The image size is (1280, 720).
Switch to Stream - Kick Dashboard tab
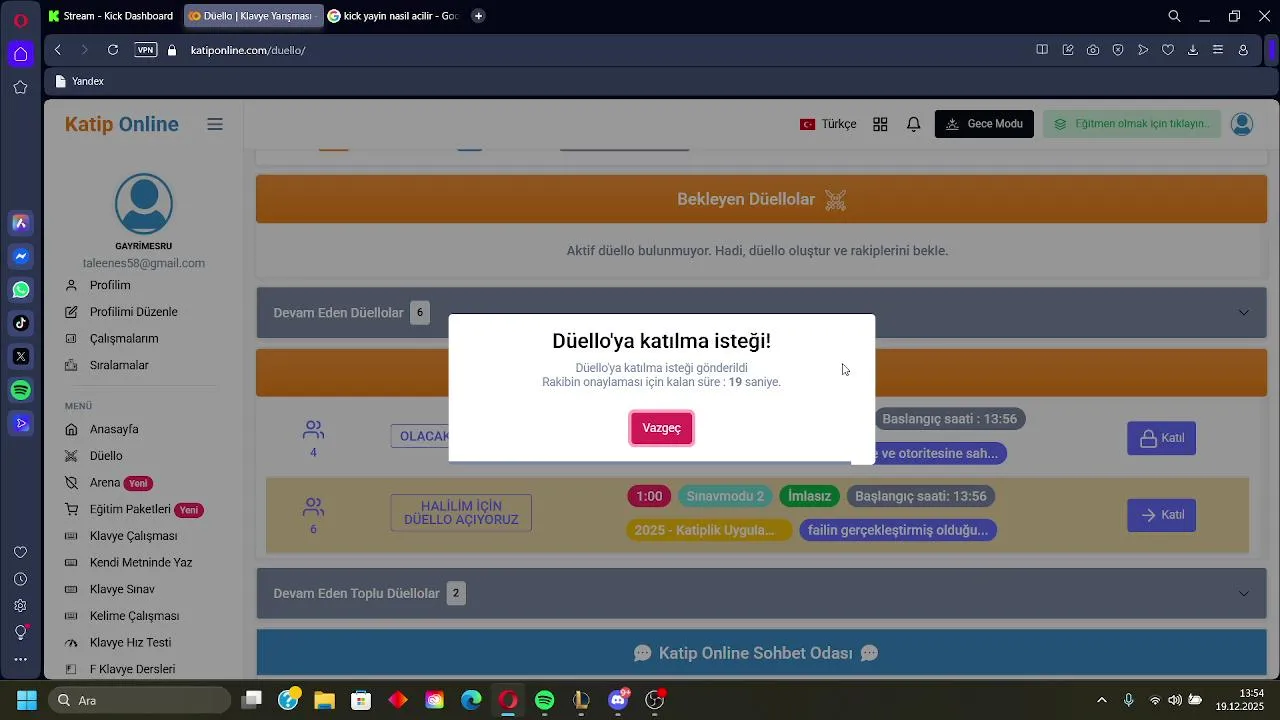coord(112,16)
